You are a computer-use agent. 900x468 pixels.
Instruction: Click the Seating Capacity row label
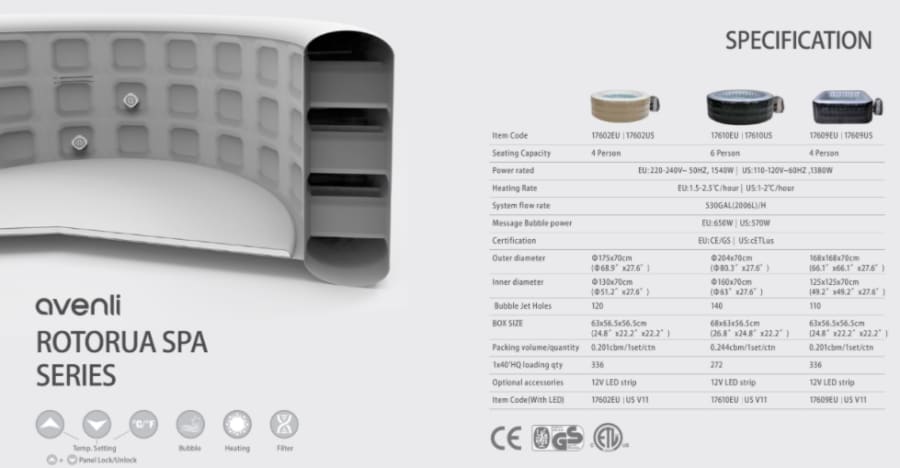pyautogui.click(x=525, y=153)
